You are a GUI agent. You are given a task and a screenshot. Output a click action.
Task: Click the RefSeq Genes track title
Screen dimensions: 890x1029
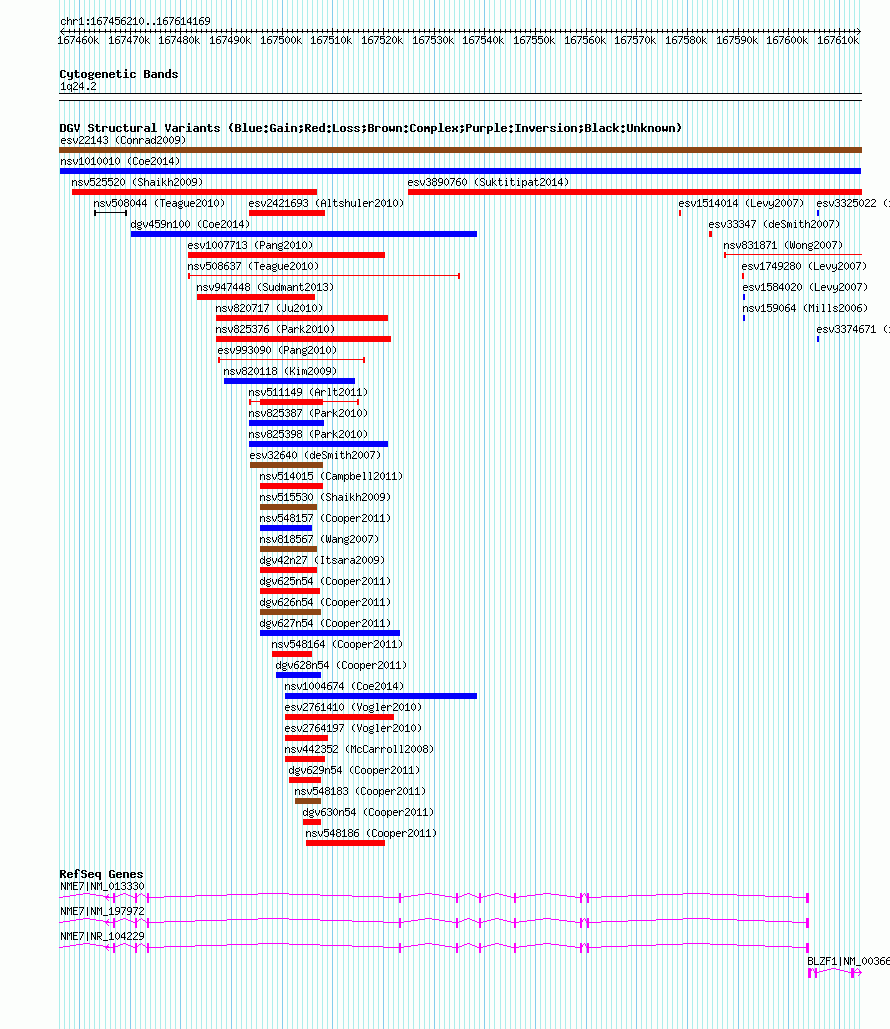coord(101,874)
